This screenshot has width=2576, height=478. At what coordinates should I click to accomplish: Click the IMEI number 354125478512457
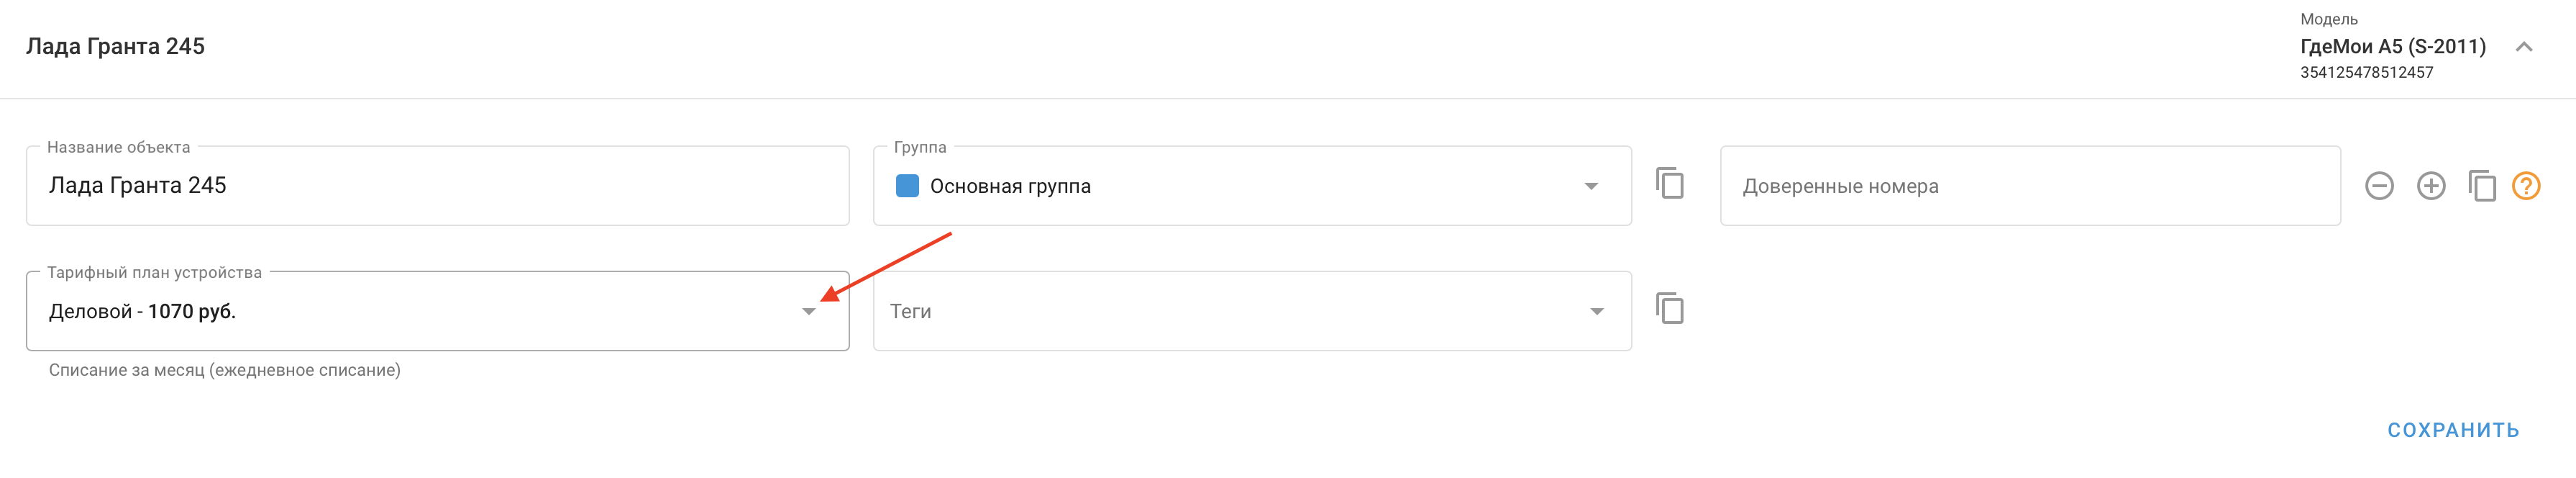point(2366,72)
